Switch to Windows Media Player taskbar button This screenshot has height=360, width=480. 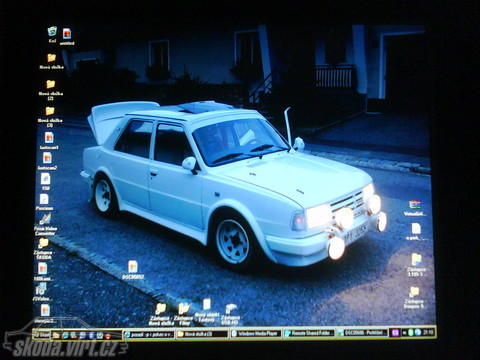[256, 333]
